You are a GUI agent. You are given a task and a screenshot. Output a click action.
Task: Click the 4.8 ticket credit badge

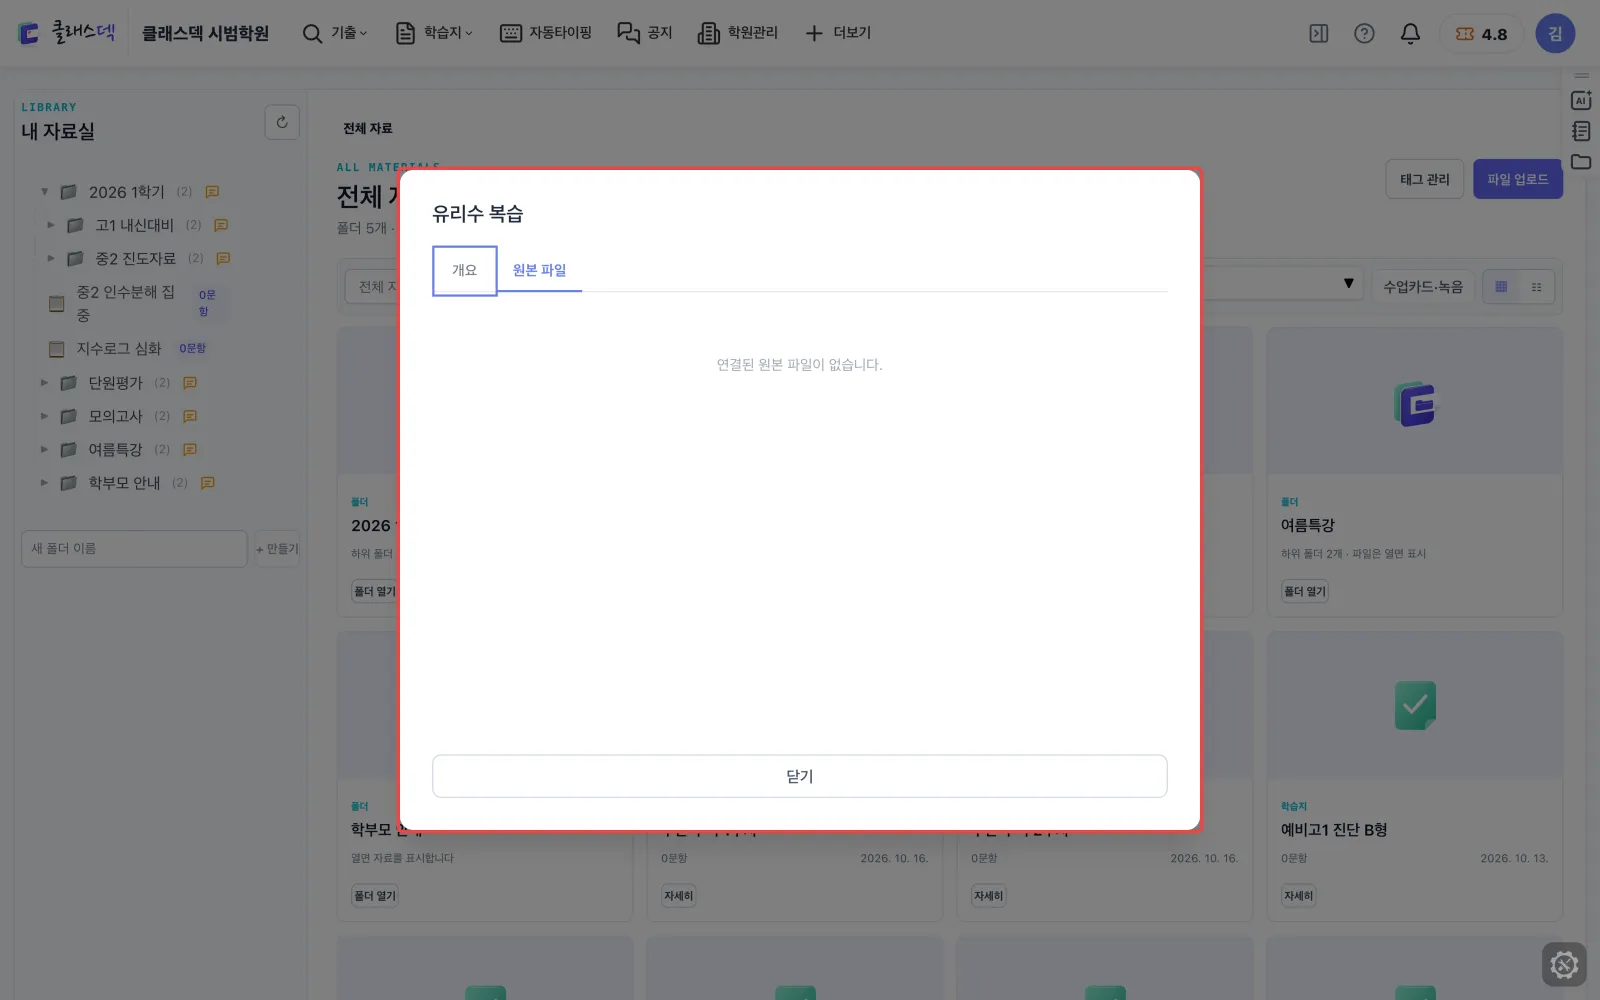pyautogui.click(x=1481, y=34)
